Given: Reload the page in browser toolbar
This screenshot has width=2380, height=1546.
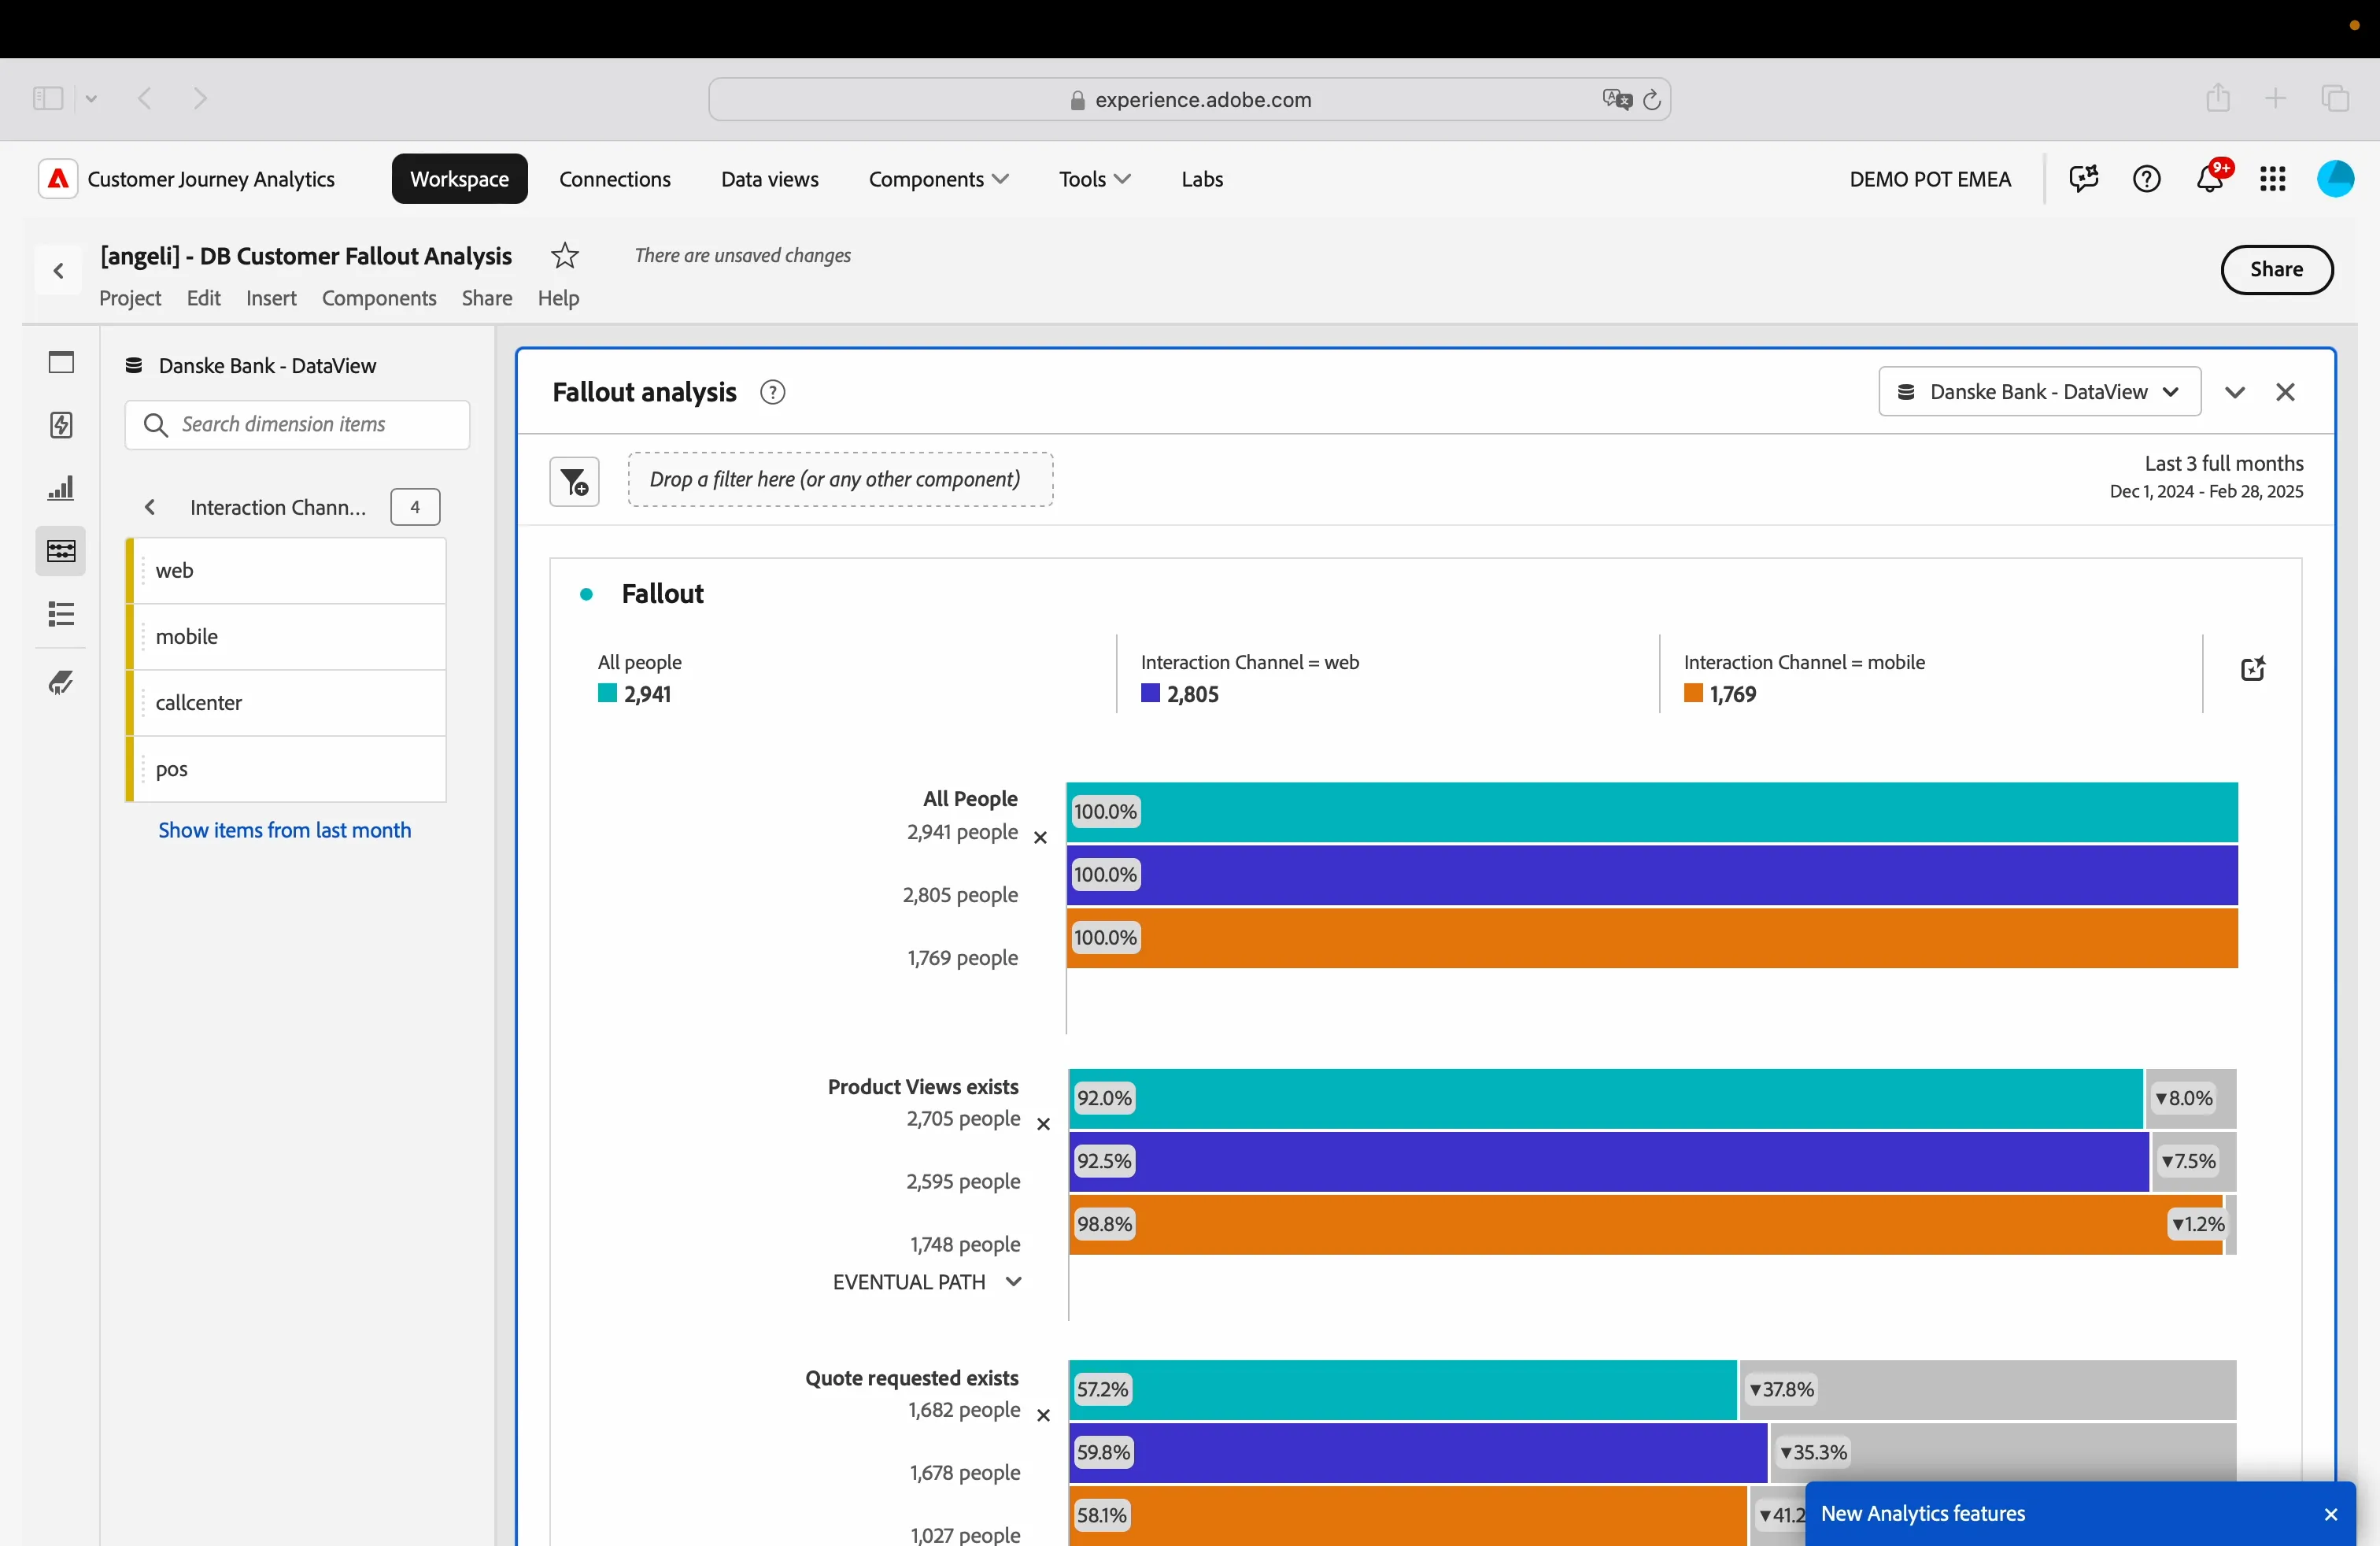Looking at the screenshot, I should click(1652, 99).
